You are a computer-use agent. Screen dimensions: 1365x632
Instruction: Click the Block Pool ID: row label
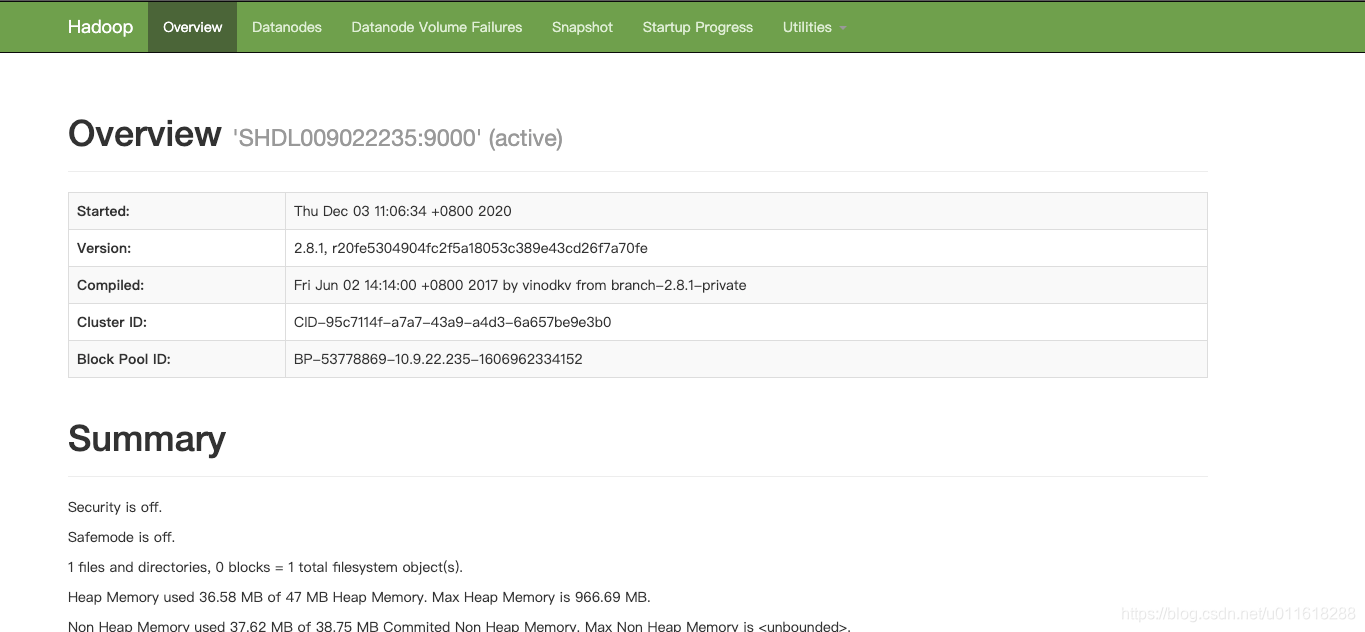pyautogui.click(x=124, y=359)
